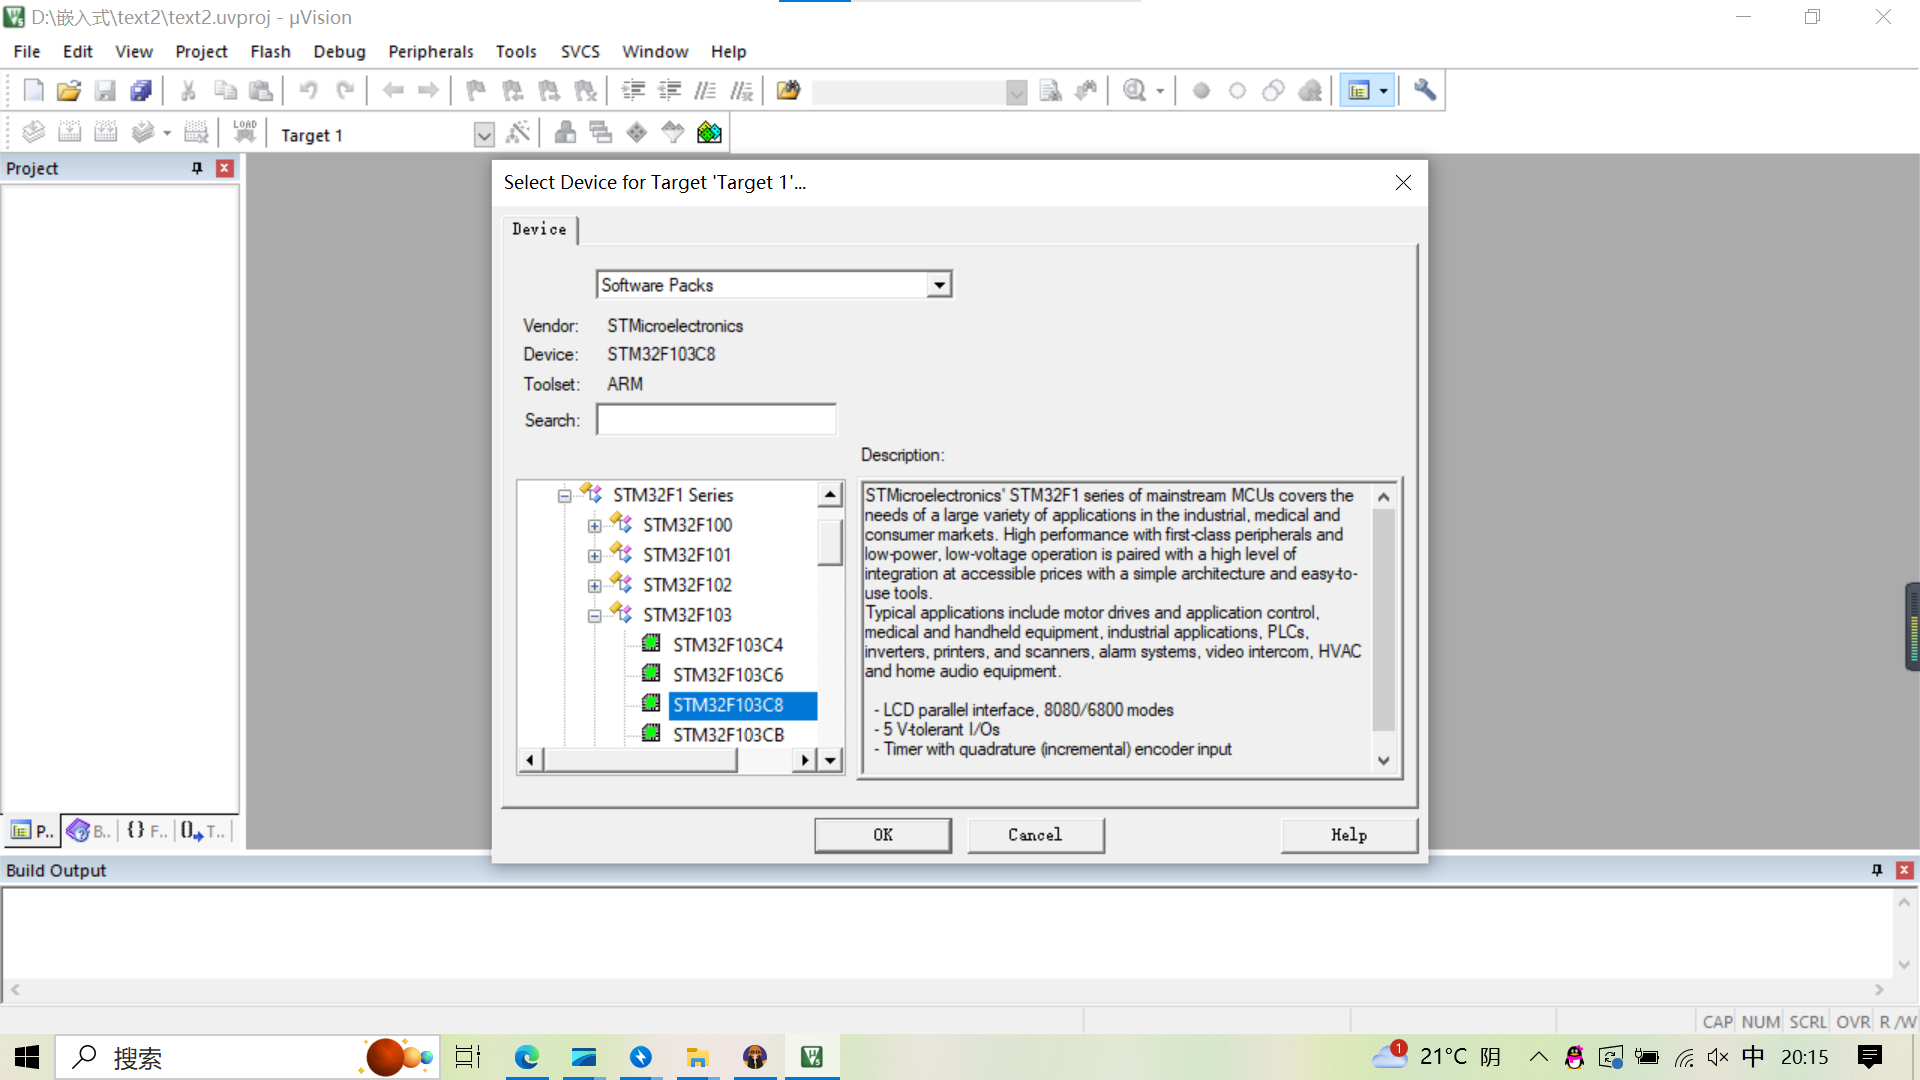Click the device tree horizontal scrollbar thumb
The image size is (1920, 1080).
coord(640,761)
